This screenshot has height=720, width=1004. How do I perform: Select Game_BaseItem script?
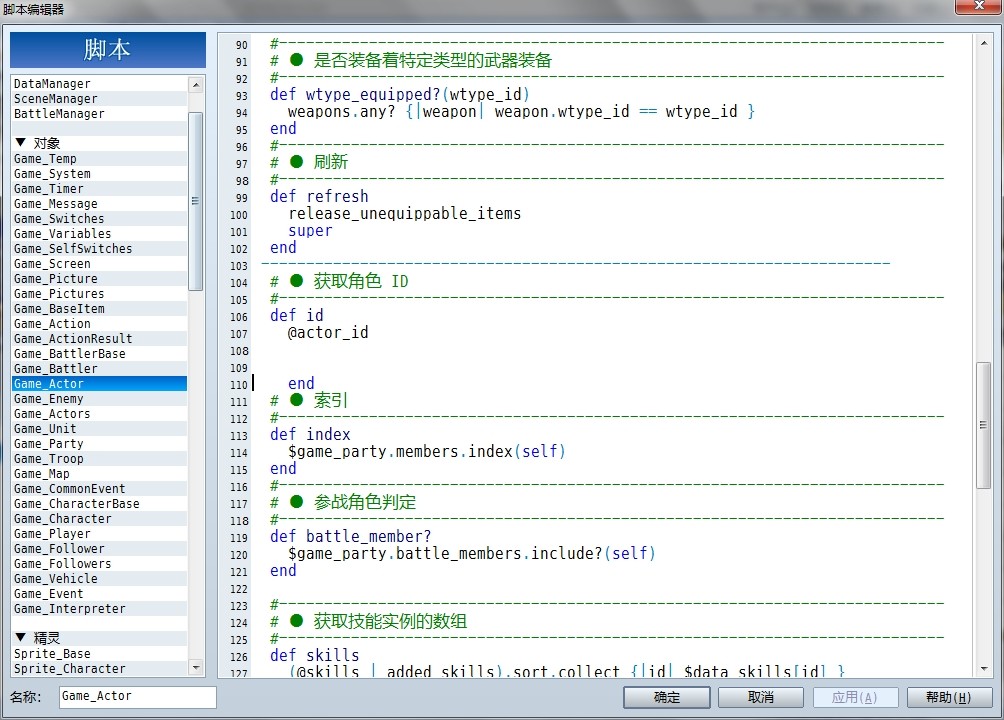[x=99, y=309]
